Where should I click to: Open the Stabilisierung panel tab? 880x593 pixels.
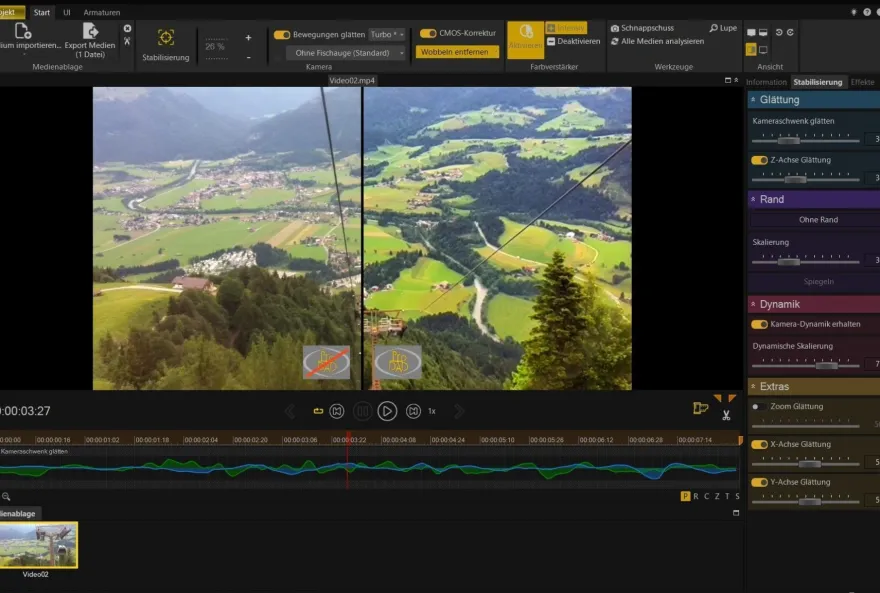pyautogui.click(x=818, y=82)
